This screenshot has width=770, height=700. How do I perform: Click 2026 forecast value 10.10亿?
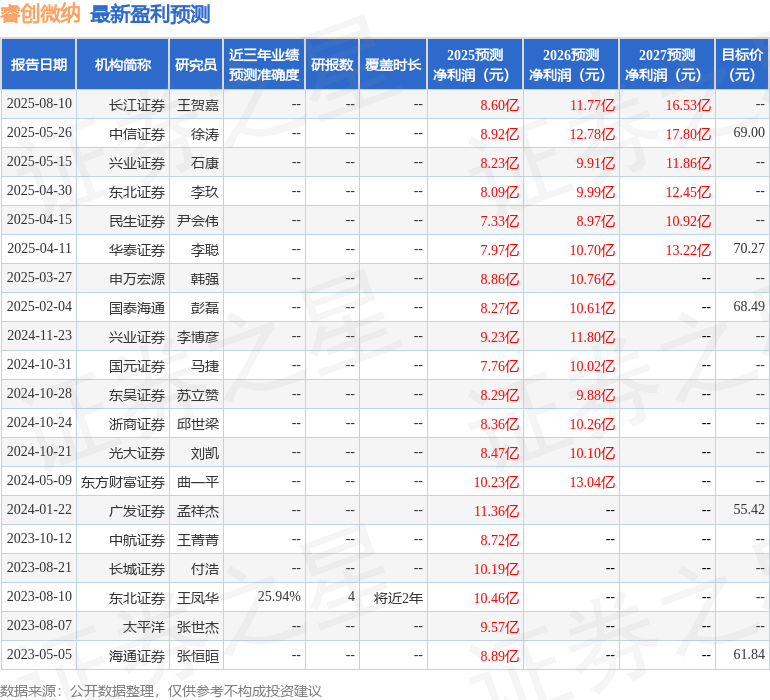click(592, 453)
